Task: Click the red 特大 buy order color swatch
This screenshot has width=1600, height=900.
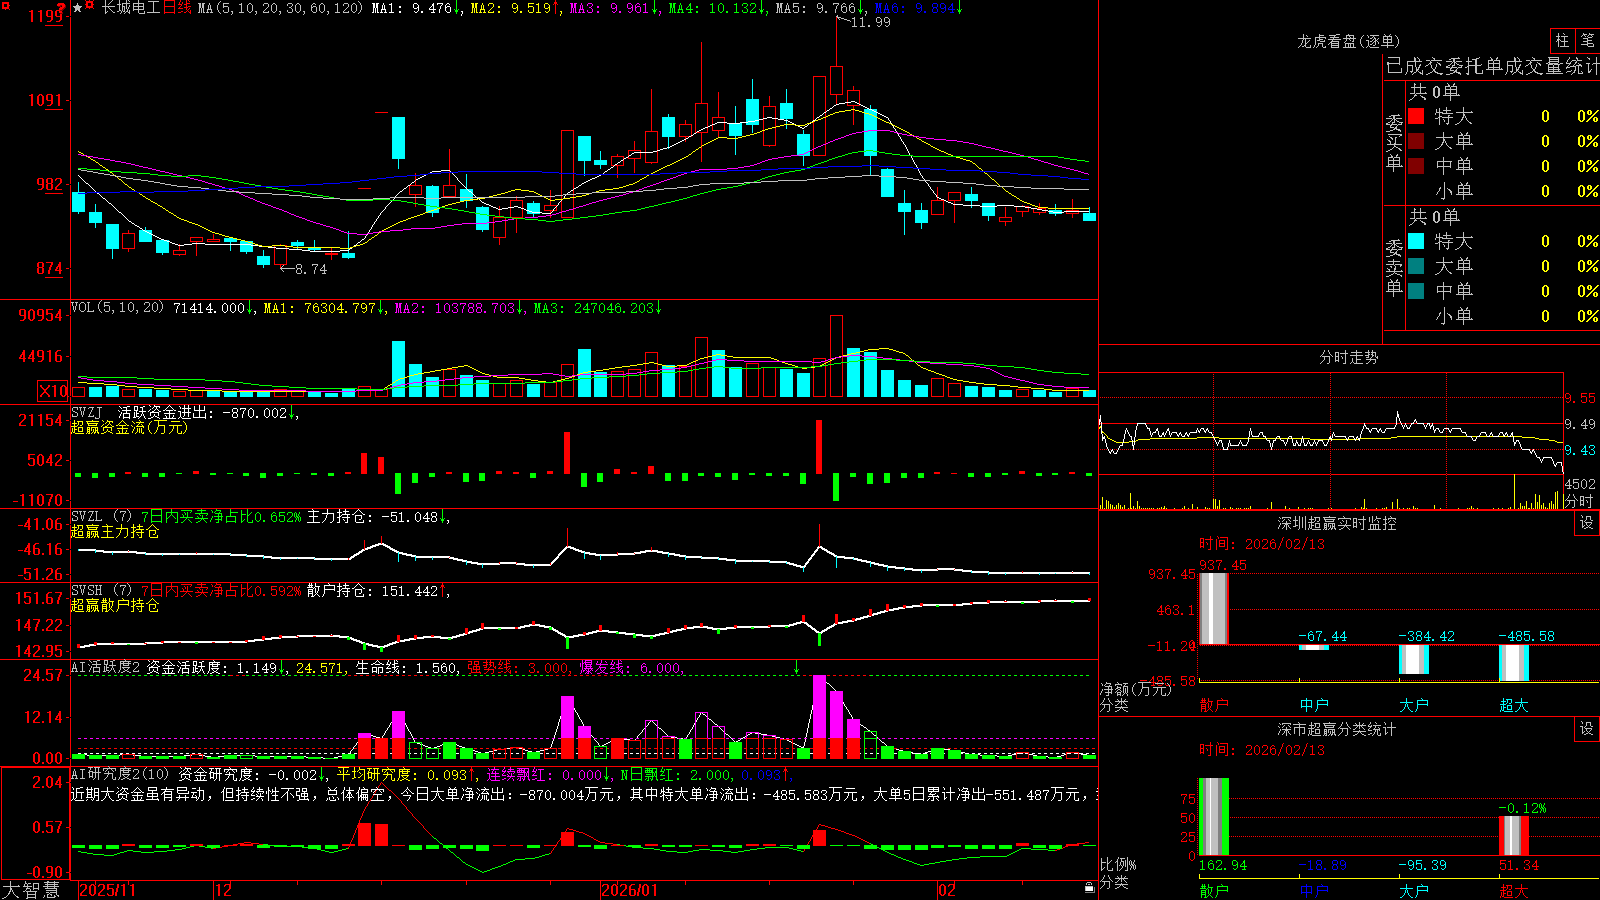Action: coord(1416,116)
